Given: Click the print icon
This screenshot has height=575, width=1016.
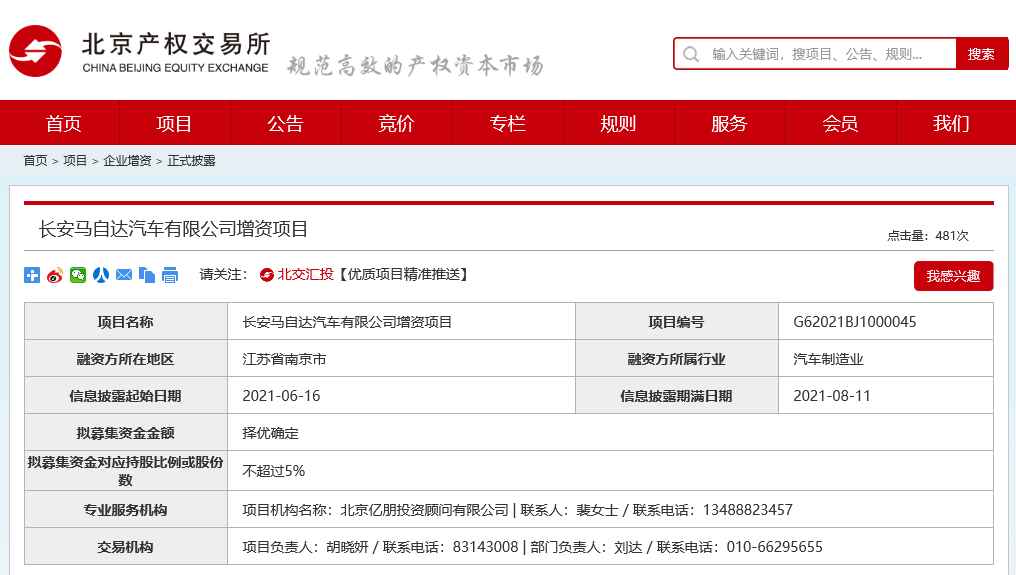Looking at the screenshot, I should (170, 275).
